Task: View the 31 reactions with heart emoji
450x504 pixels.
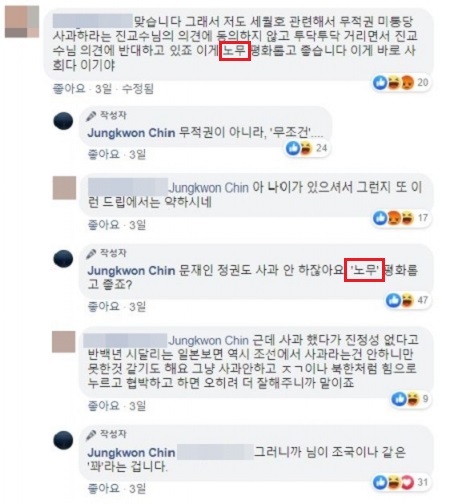Action: click(401, 482)
